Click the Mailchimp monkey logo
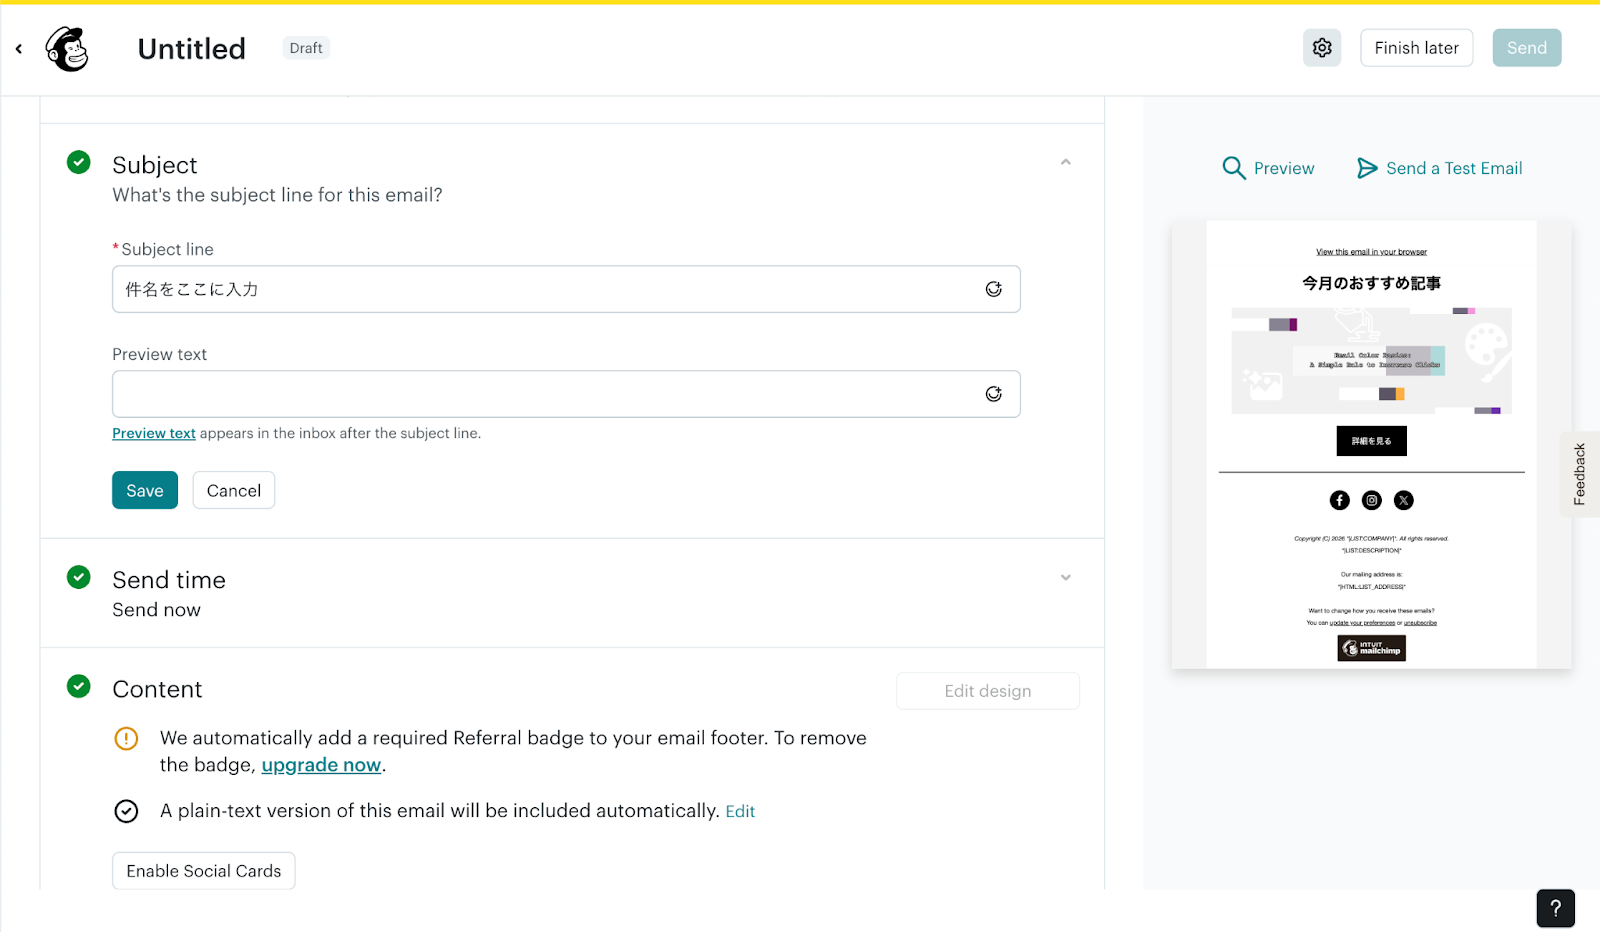 pos(67,48)
